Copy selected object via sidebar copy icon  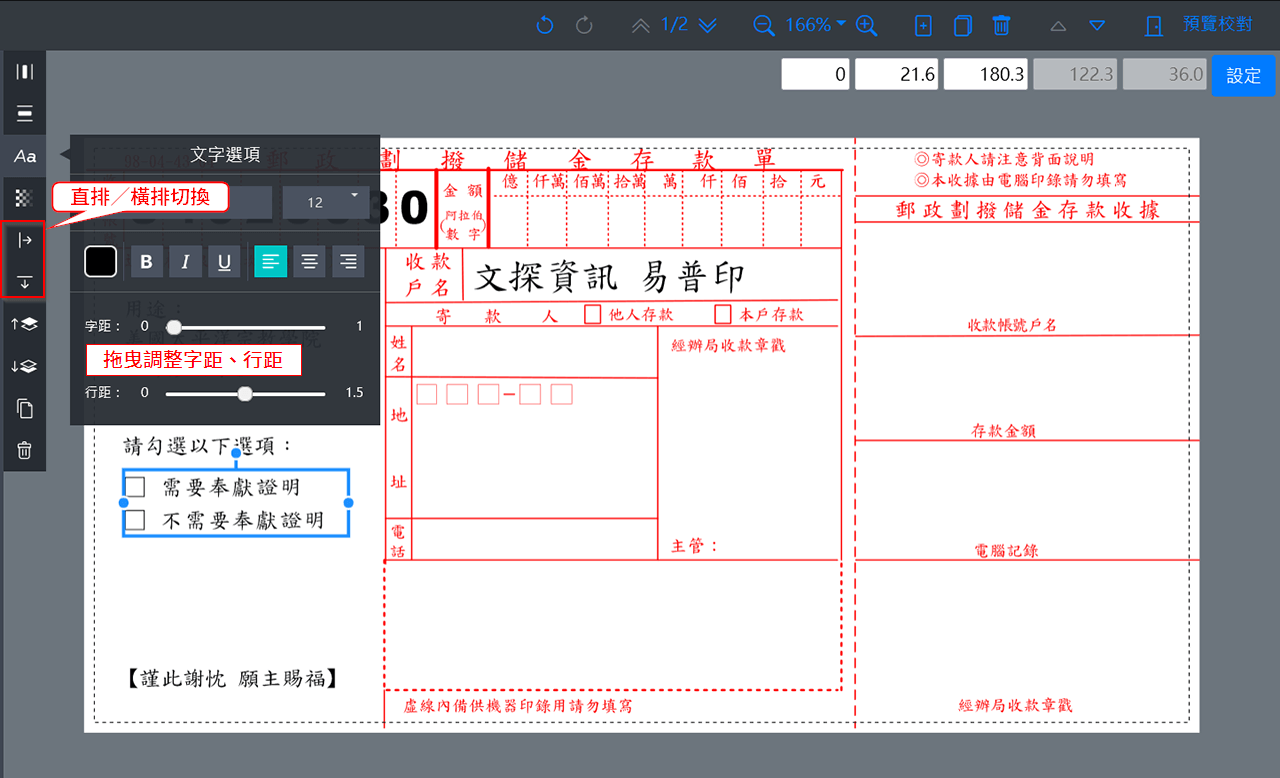point(25,408)
